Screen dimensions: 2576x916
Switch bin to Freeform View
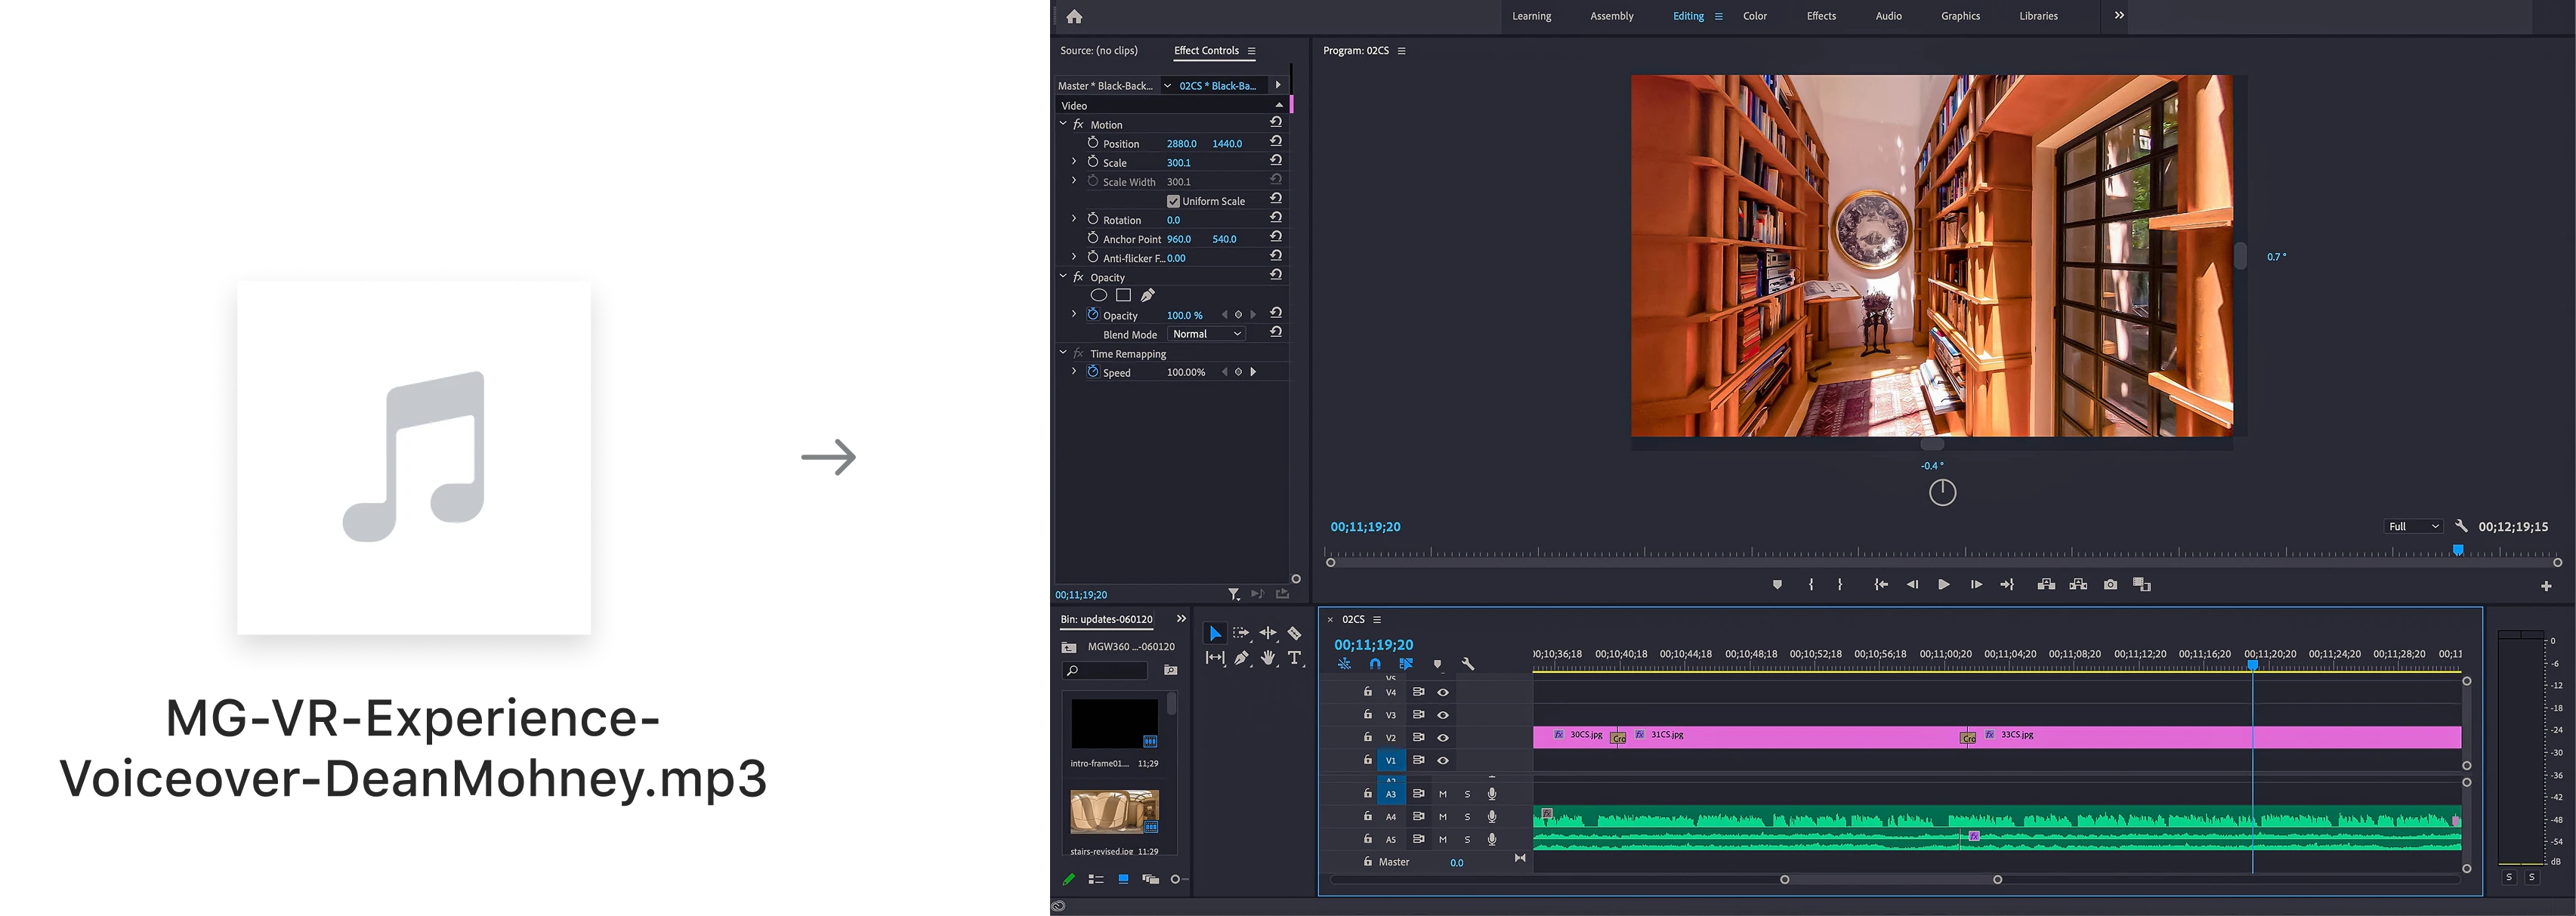click(1150, 879)
